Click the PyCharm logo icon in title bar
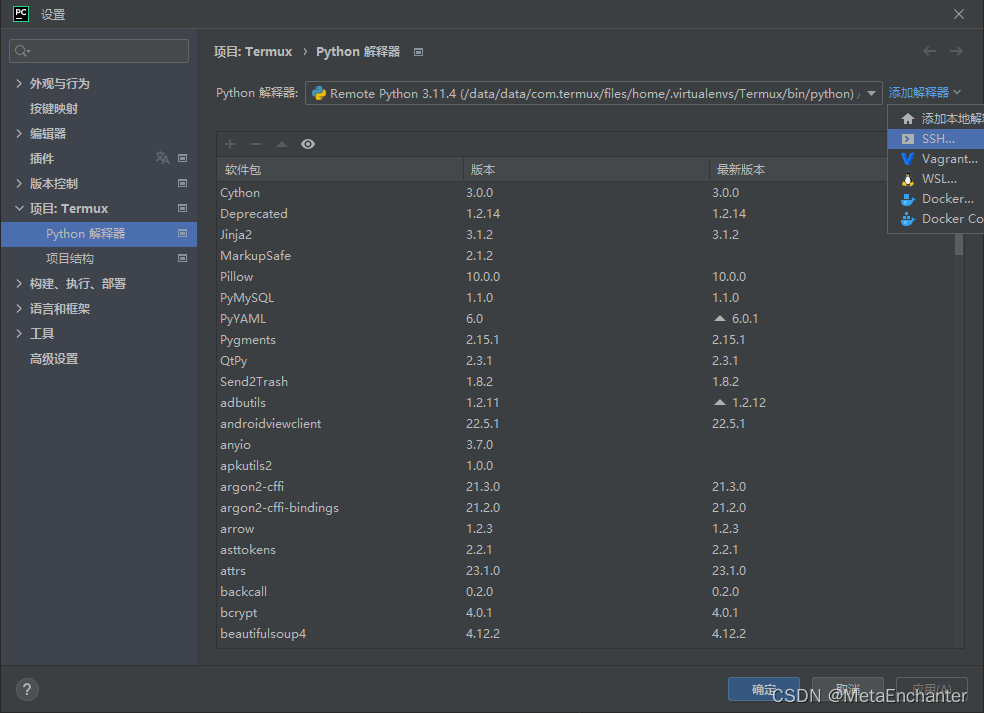 coord(21,14)
